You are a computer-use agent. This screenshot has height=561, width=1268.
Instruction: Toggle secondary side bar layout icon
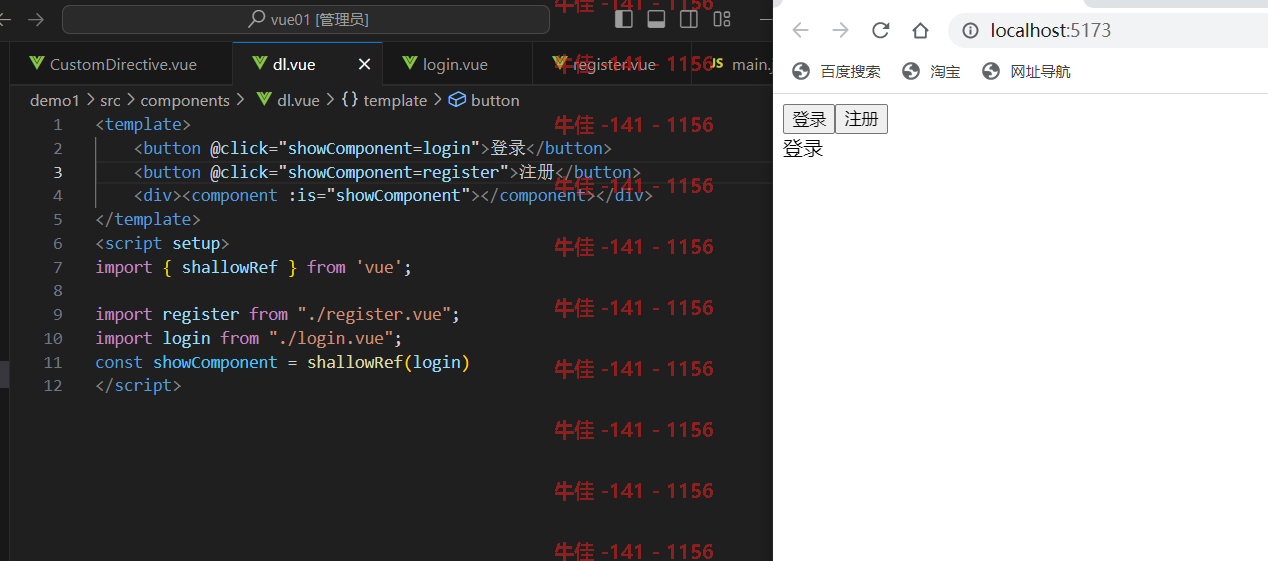click(689, 19)
